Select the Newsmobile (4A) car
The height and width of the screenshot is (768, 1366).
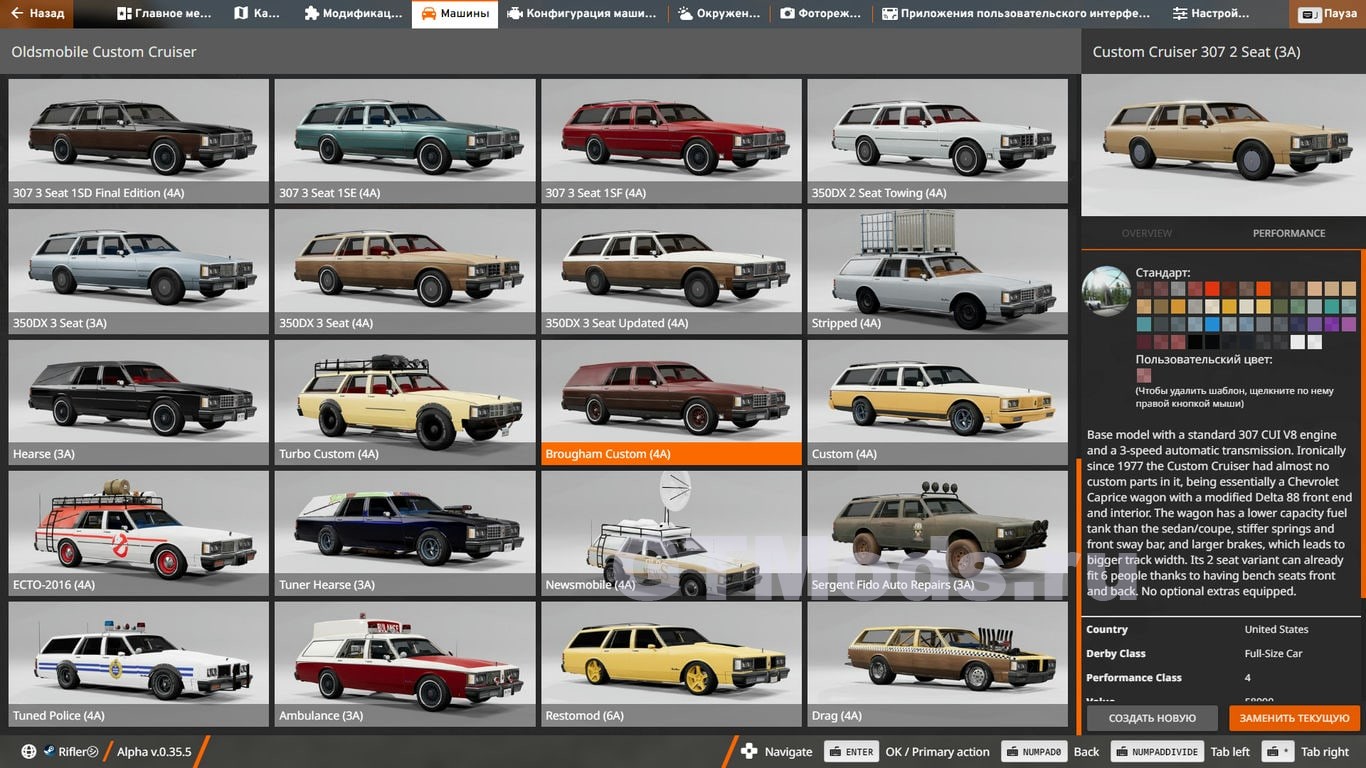pos(671,534)
